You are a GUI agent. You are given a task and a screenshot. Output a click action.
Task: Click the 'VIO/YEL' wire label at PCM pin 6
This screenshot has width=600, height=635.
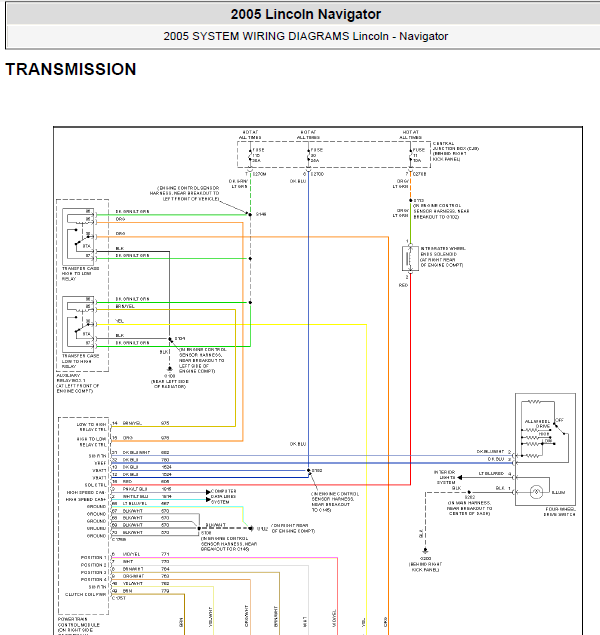click(x=132, y=554)
